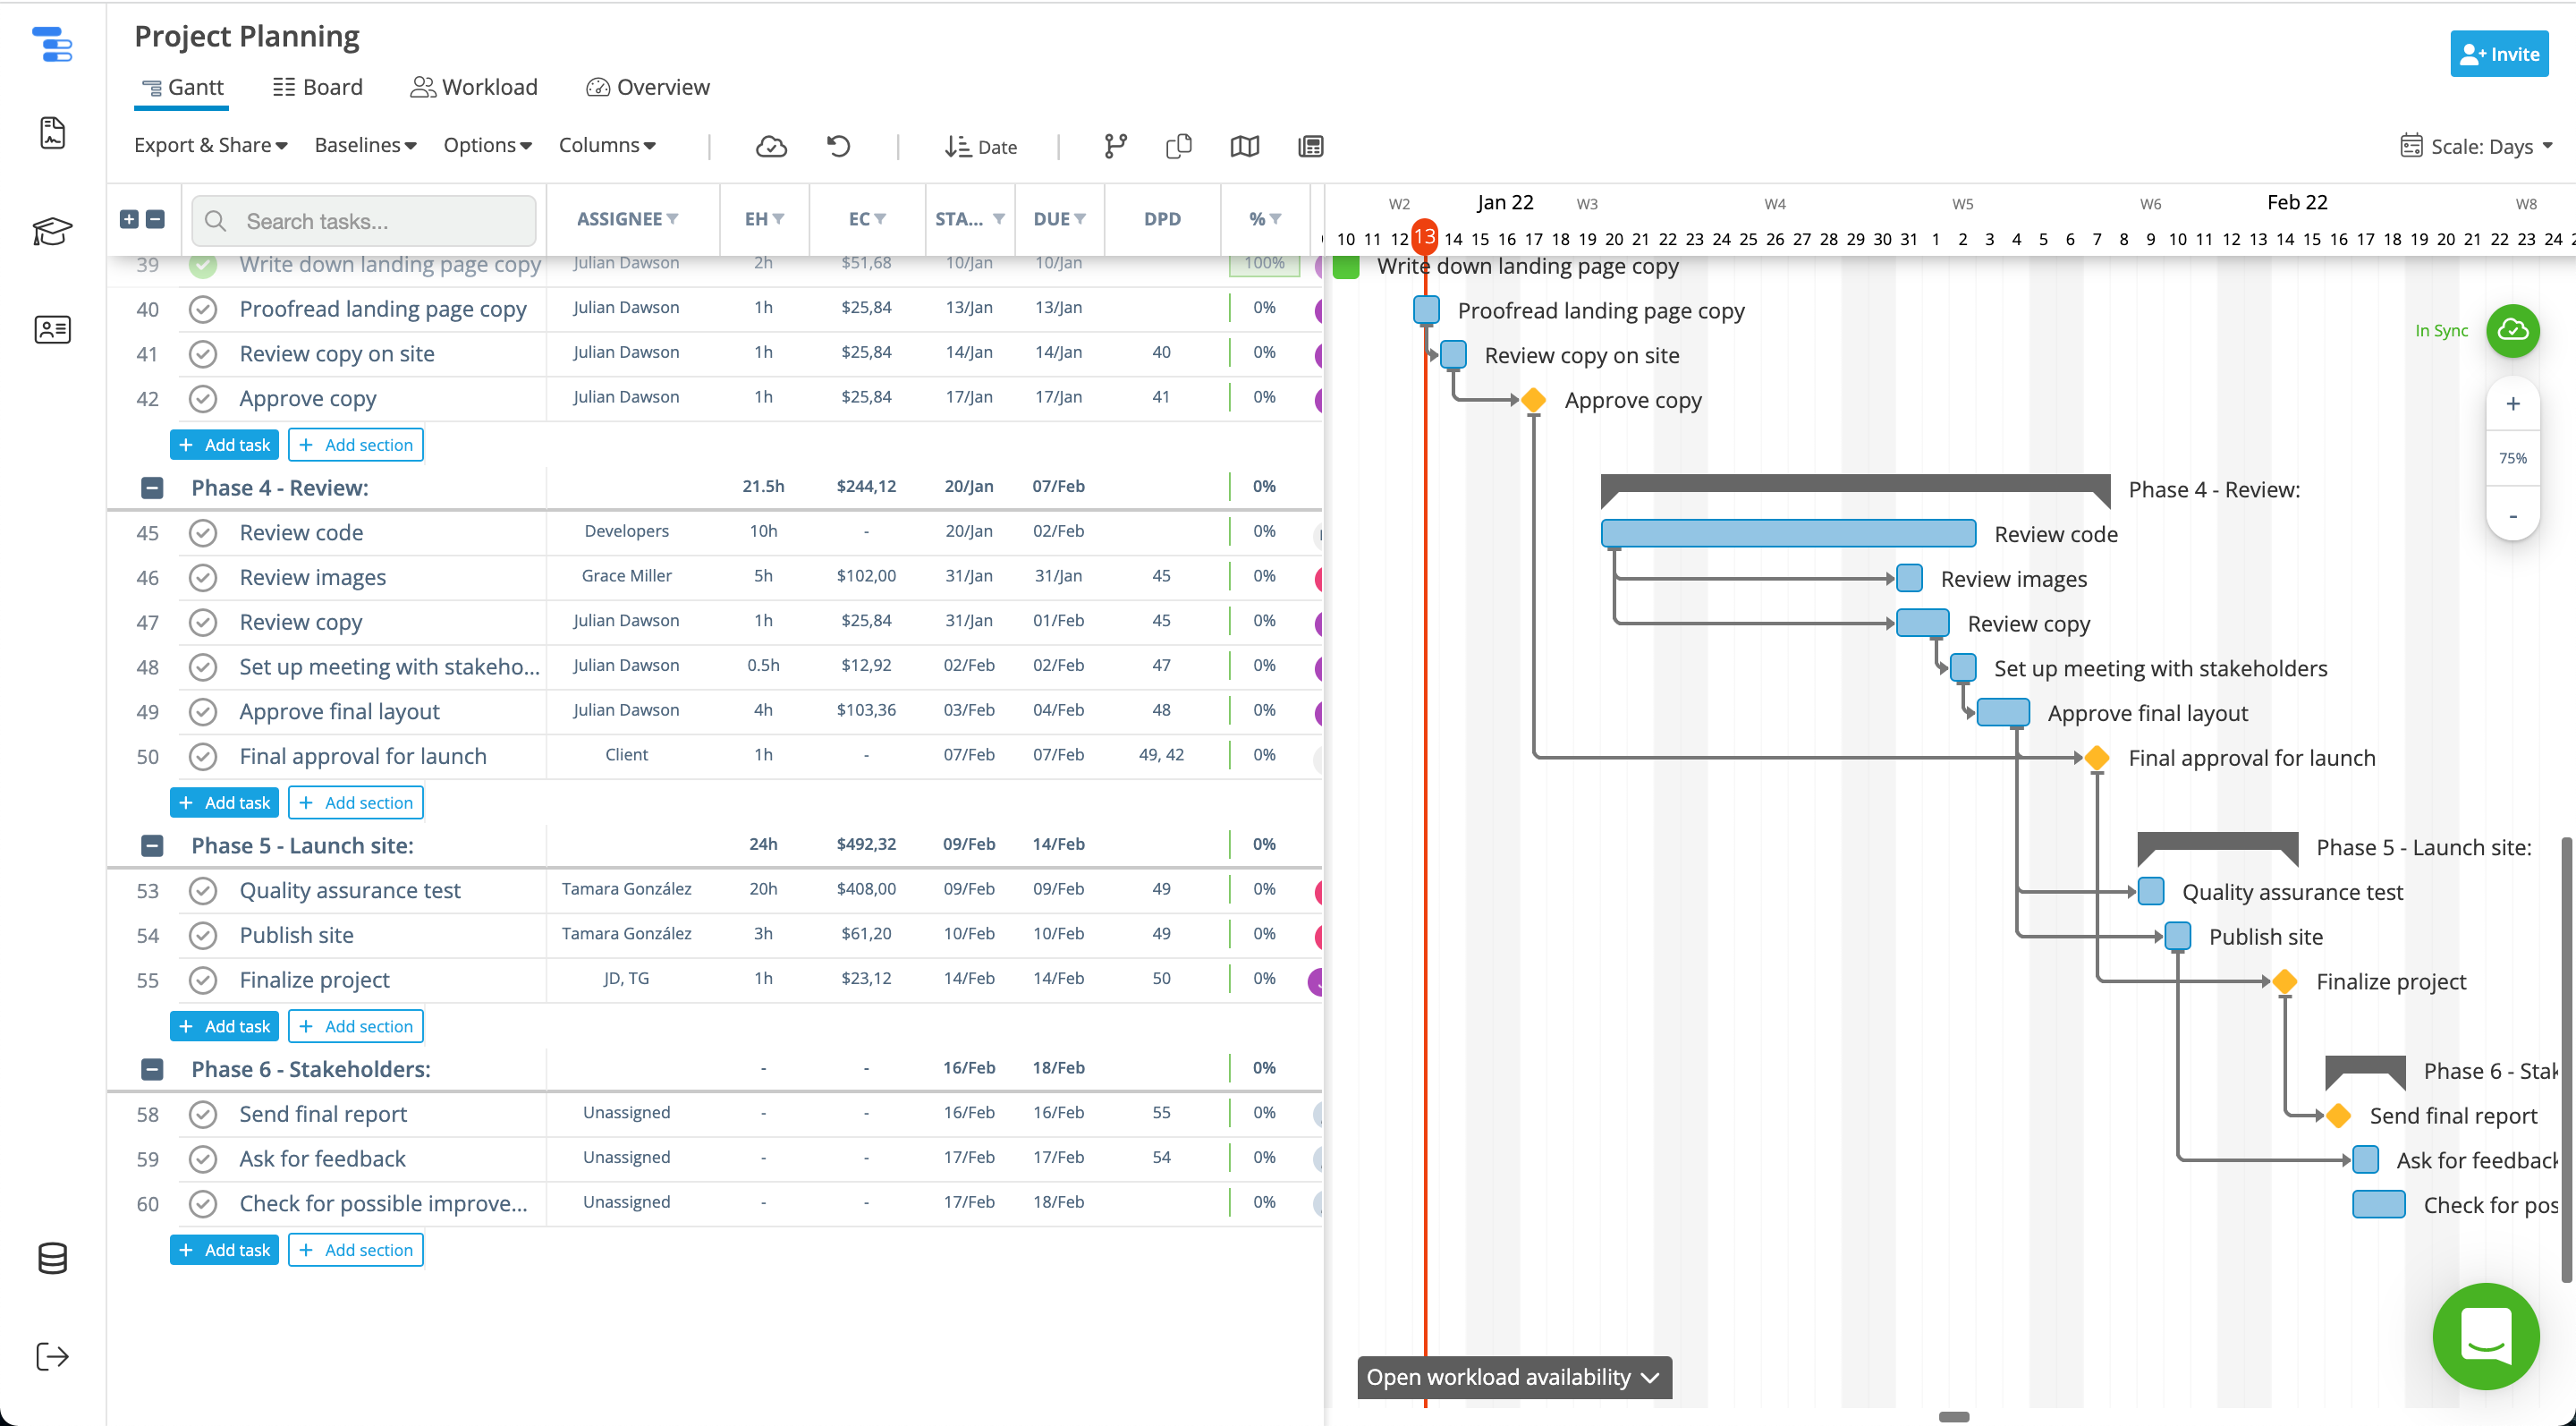The height and width of the screenshot is (1426, 2576).
Task: Click the copy project icon
Action: 1178,146
